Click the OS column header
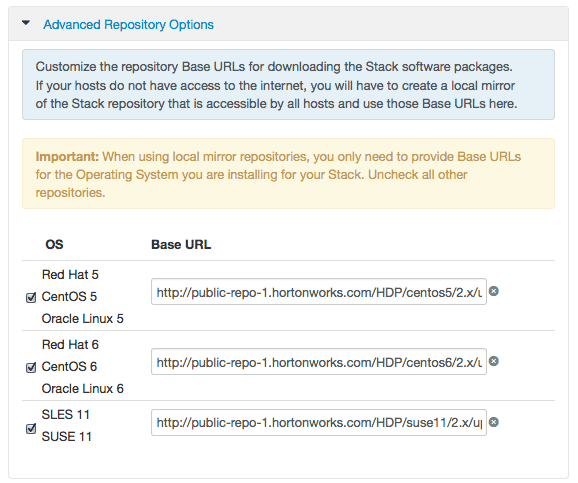Image resolution: width=578 pixels, height=483 pixels. point(54,244)
